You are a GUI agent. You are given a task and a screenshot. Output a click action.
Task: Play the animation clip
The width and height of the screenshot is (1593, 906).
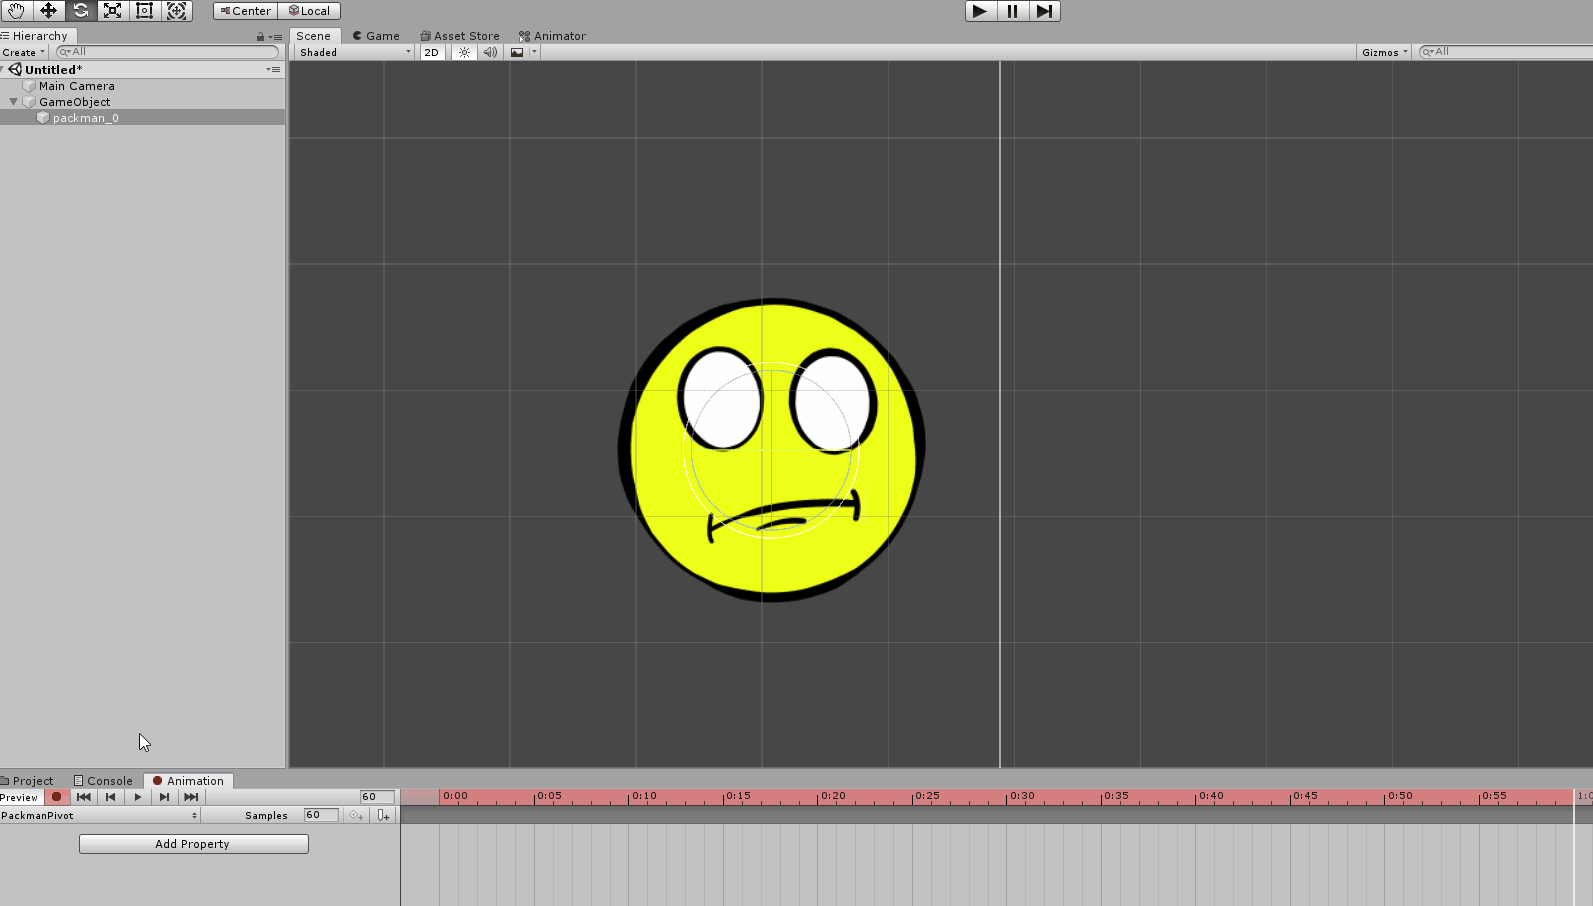138,797
